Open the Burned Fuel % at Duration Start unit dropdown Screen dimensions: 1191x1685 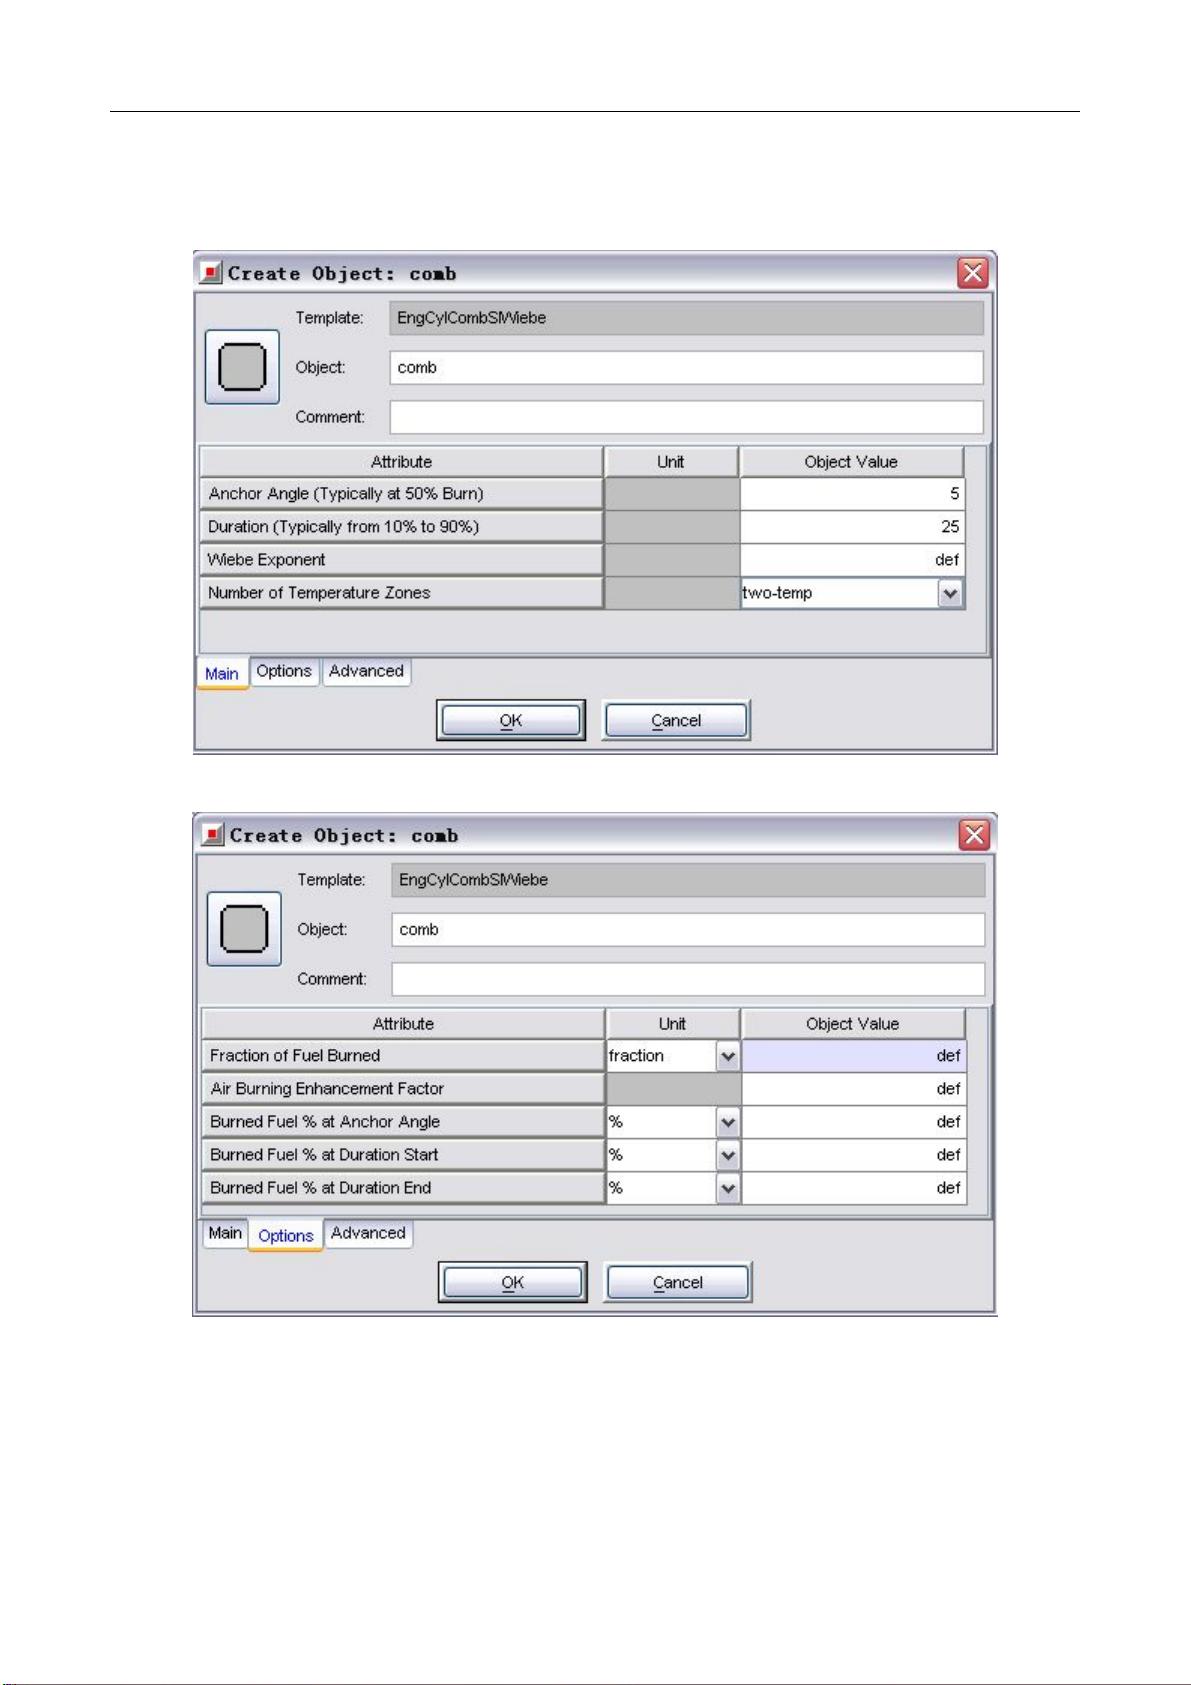[728, 1155]
